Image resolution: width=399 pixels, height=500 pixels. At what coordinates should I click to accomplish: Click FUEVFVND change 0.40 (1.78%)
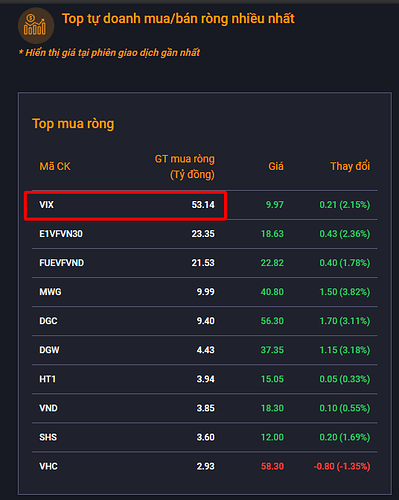345,263
